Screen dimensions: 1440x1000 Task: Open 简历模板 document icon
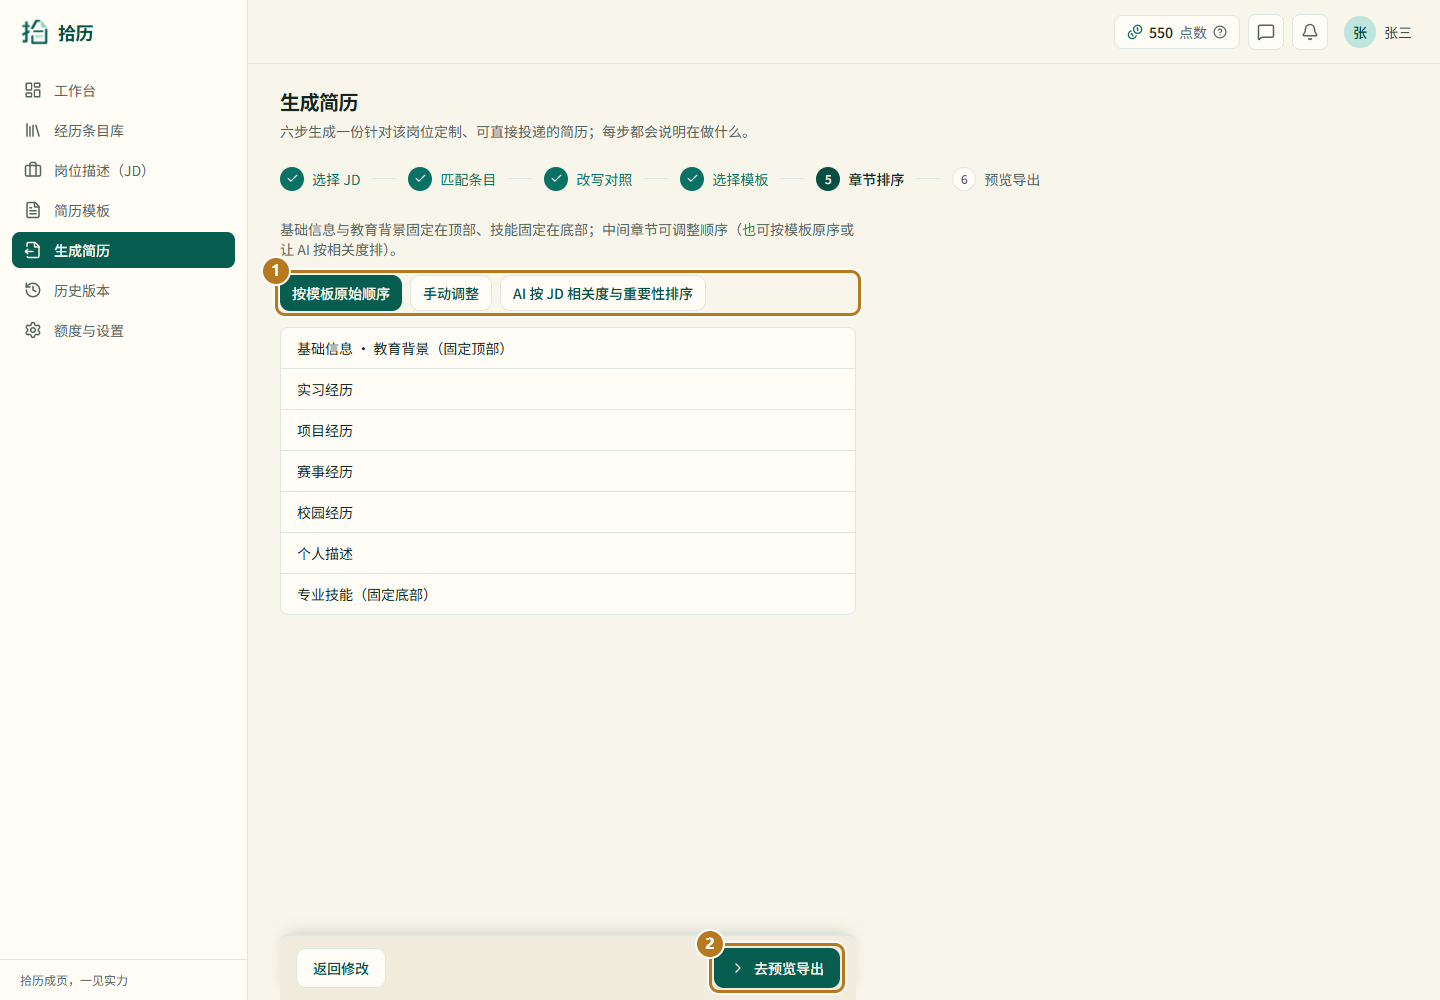coord(33,210)
